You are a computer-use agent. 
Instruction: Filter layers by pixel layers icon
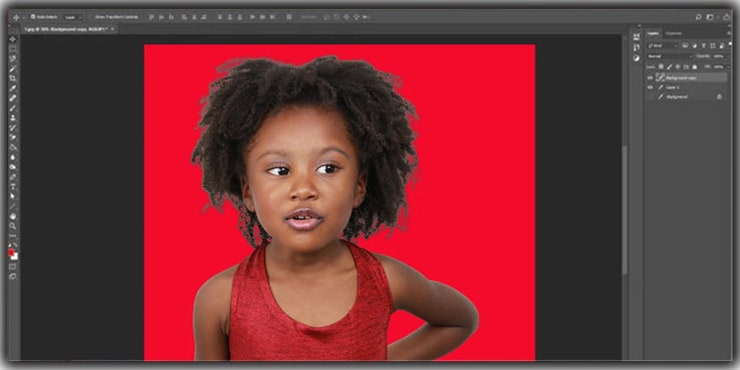685,46
